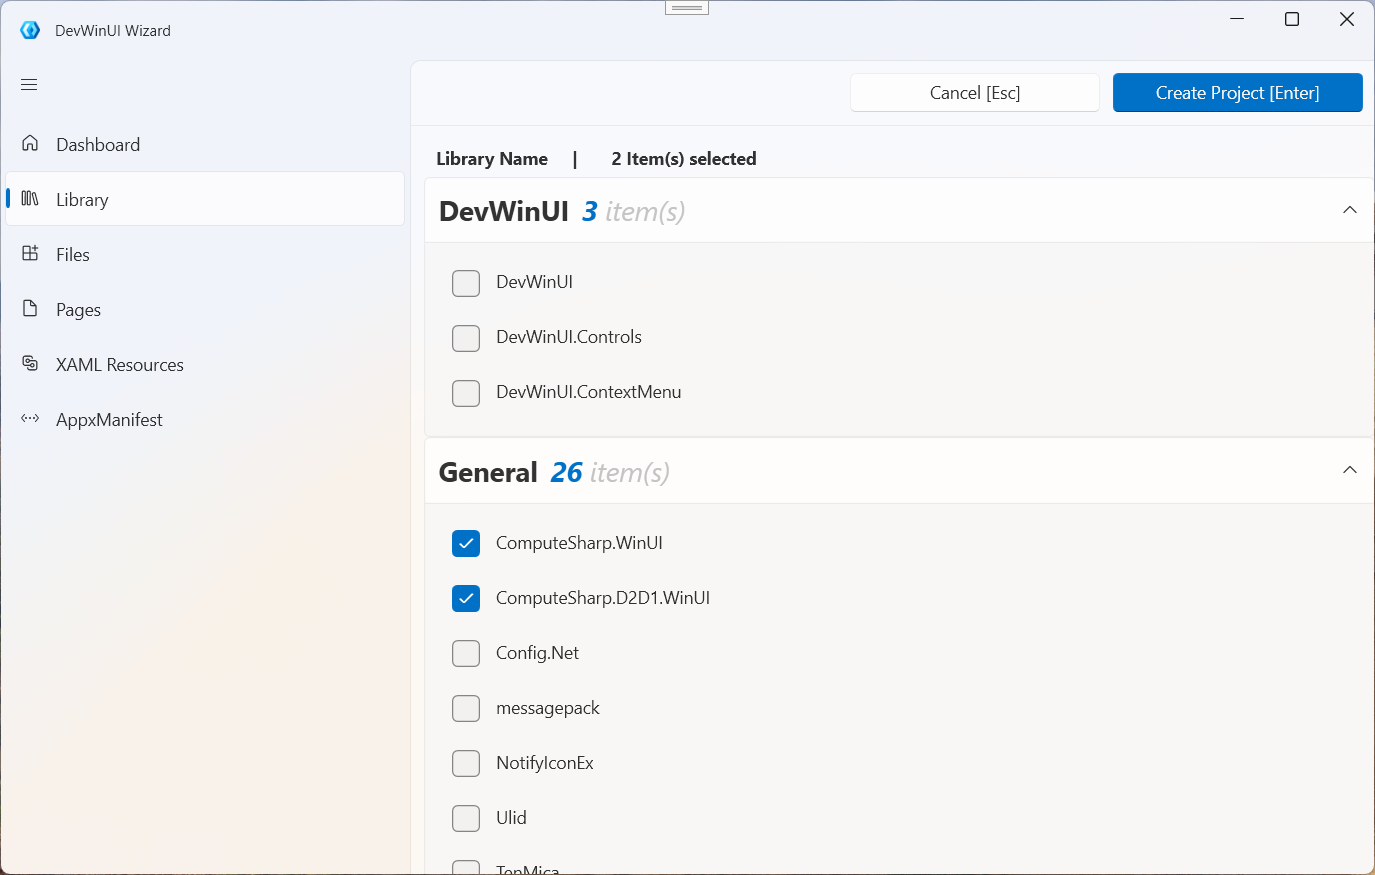
Task: Minimize the DevWinUI Wizard window
Action: pyautogui.click(x=1237, y=19)
